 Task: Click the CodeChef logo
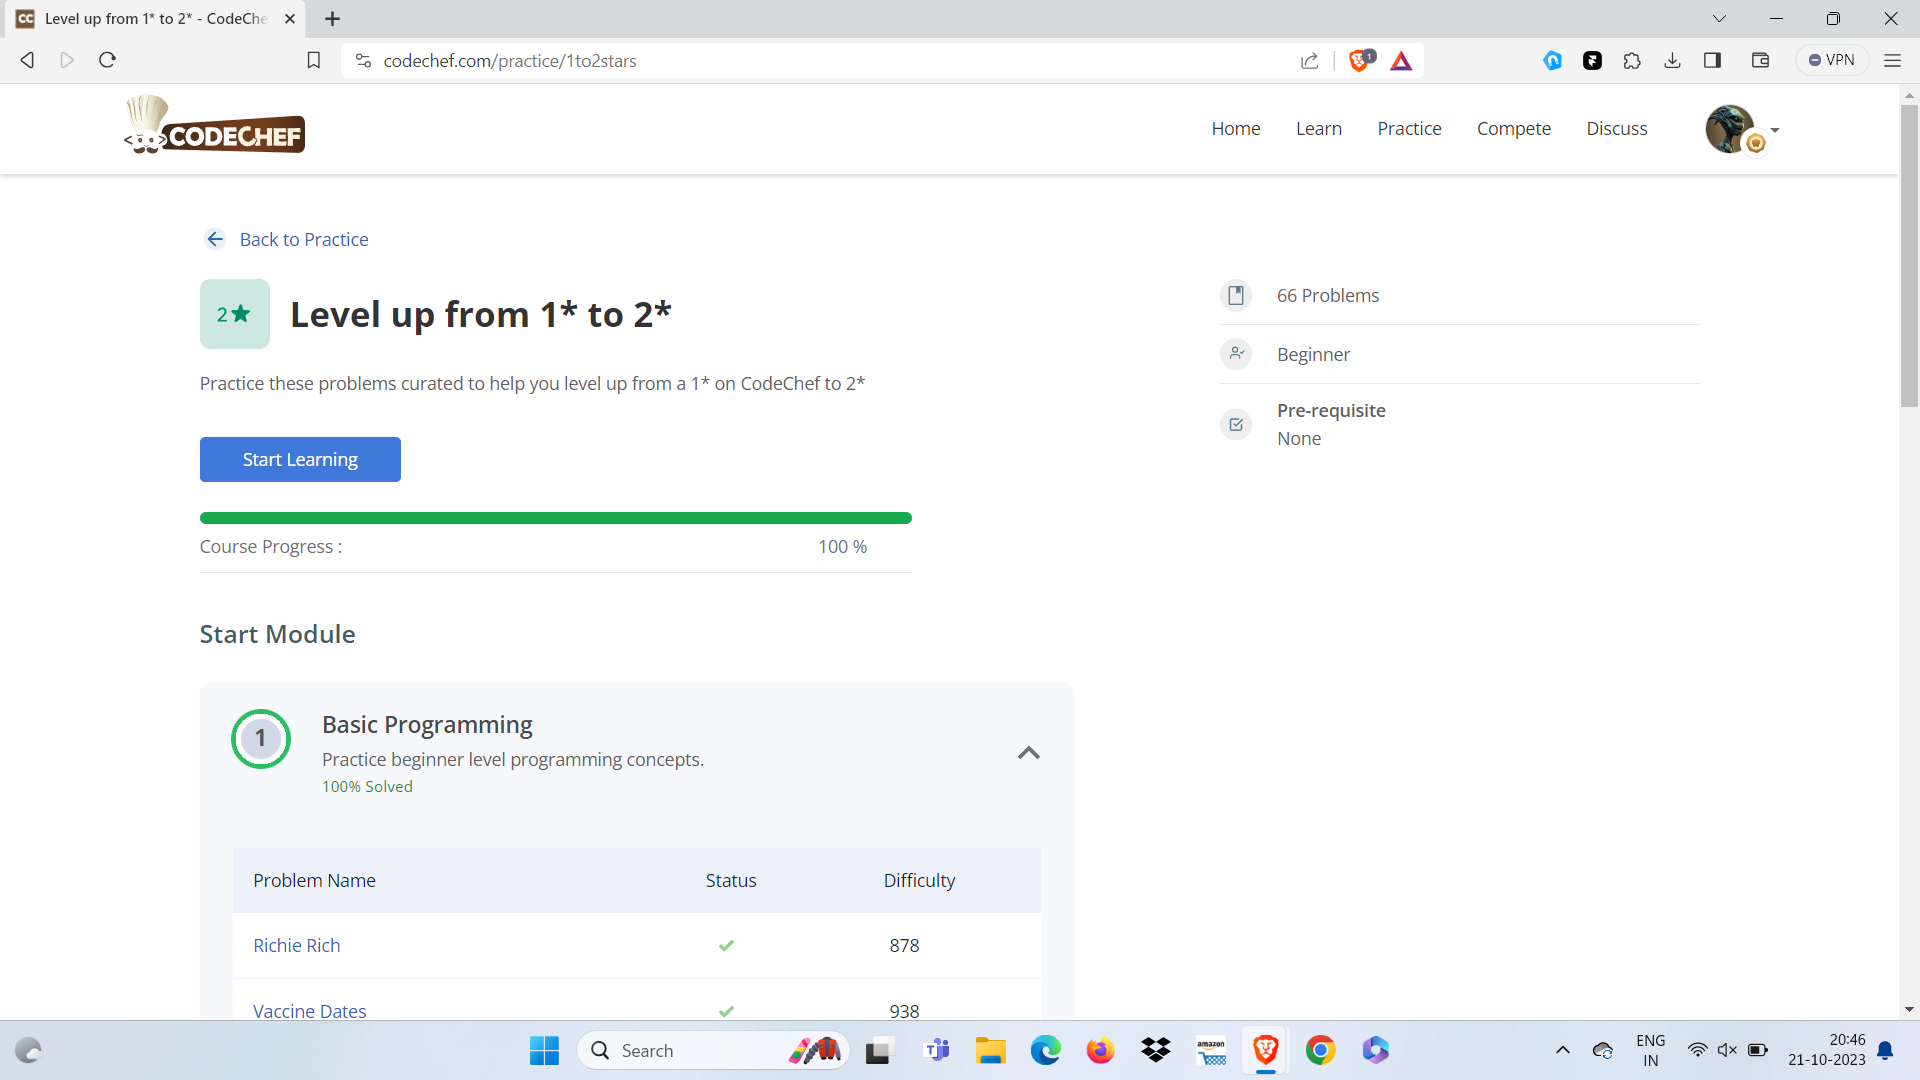pos(214,127)
